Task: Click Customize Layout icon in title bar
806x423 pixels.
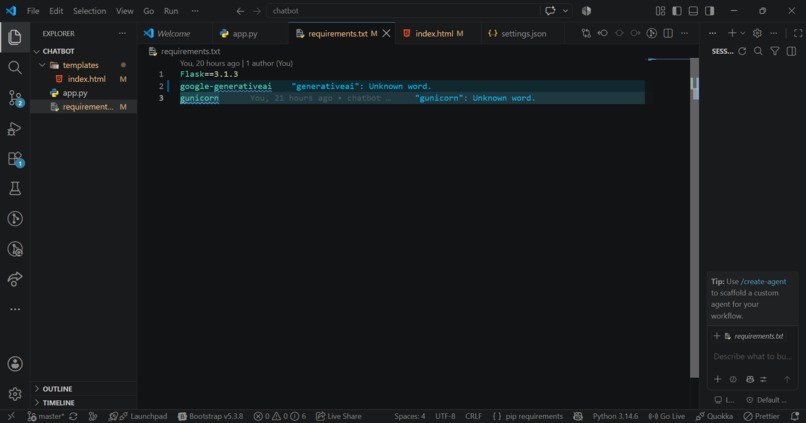Action: coord(661,11)
